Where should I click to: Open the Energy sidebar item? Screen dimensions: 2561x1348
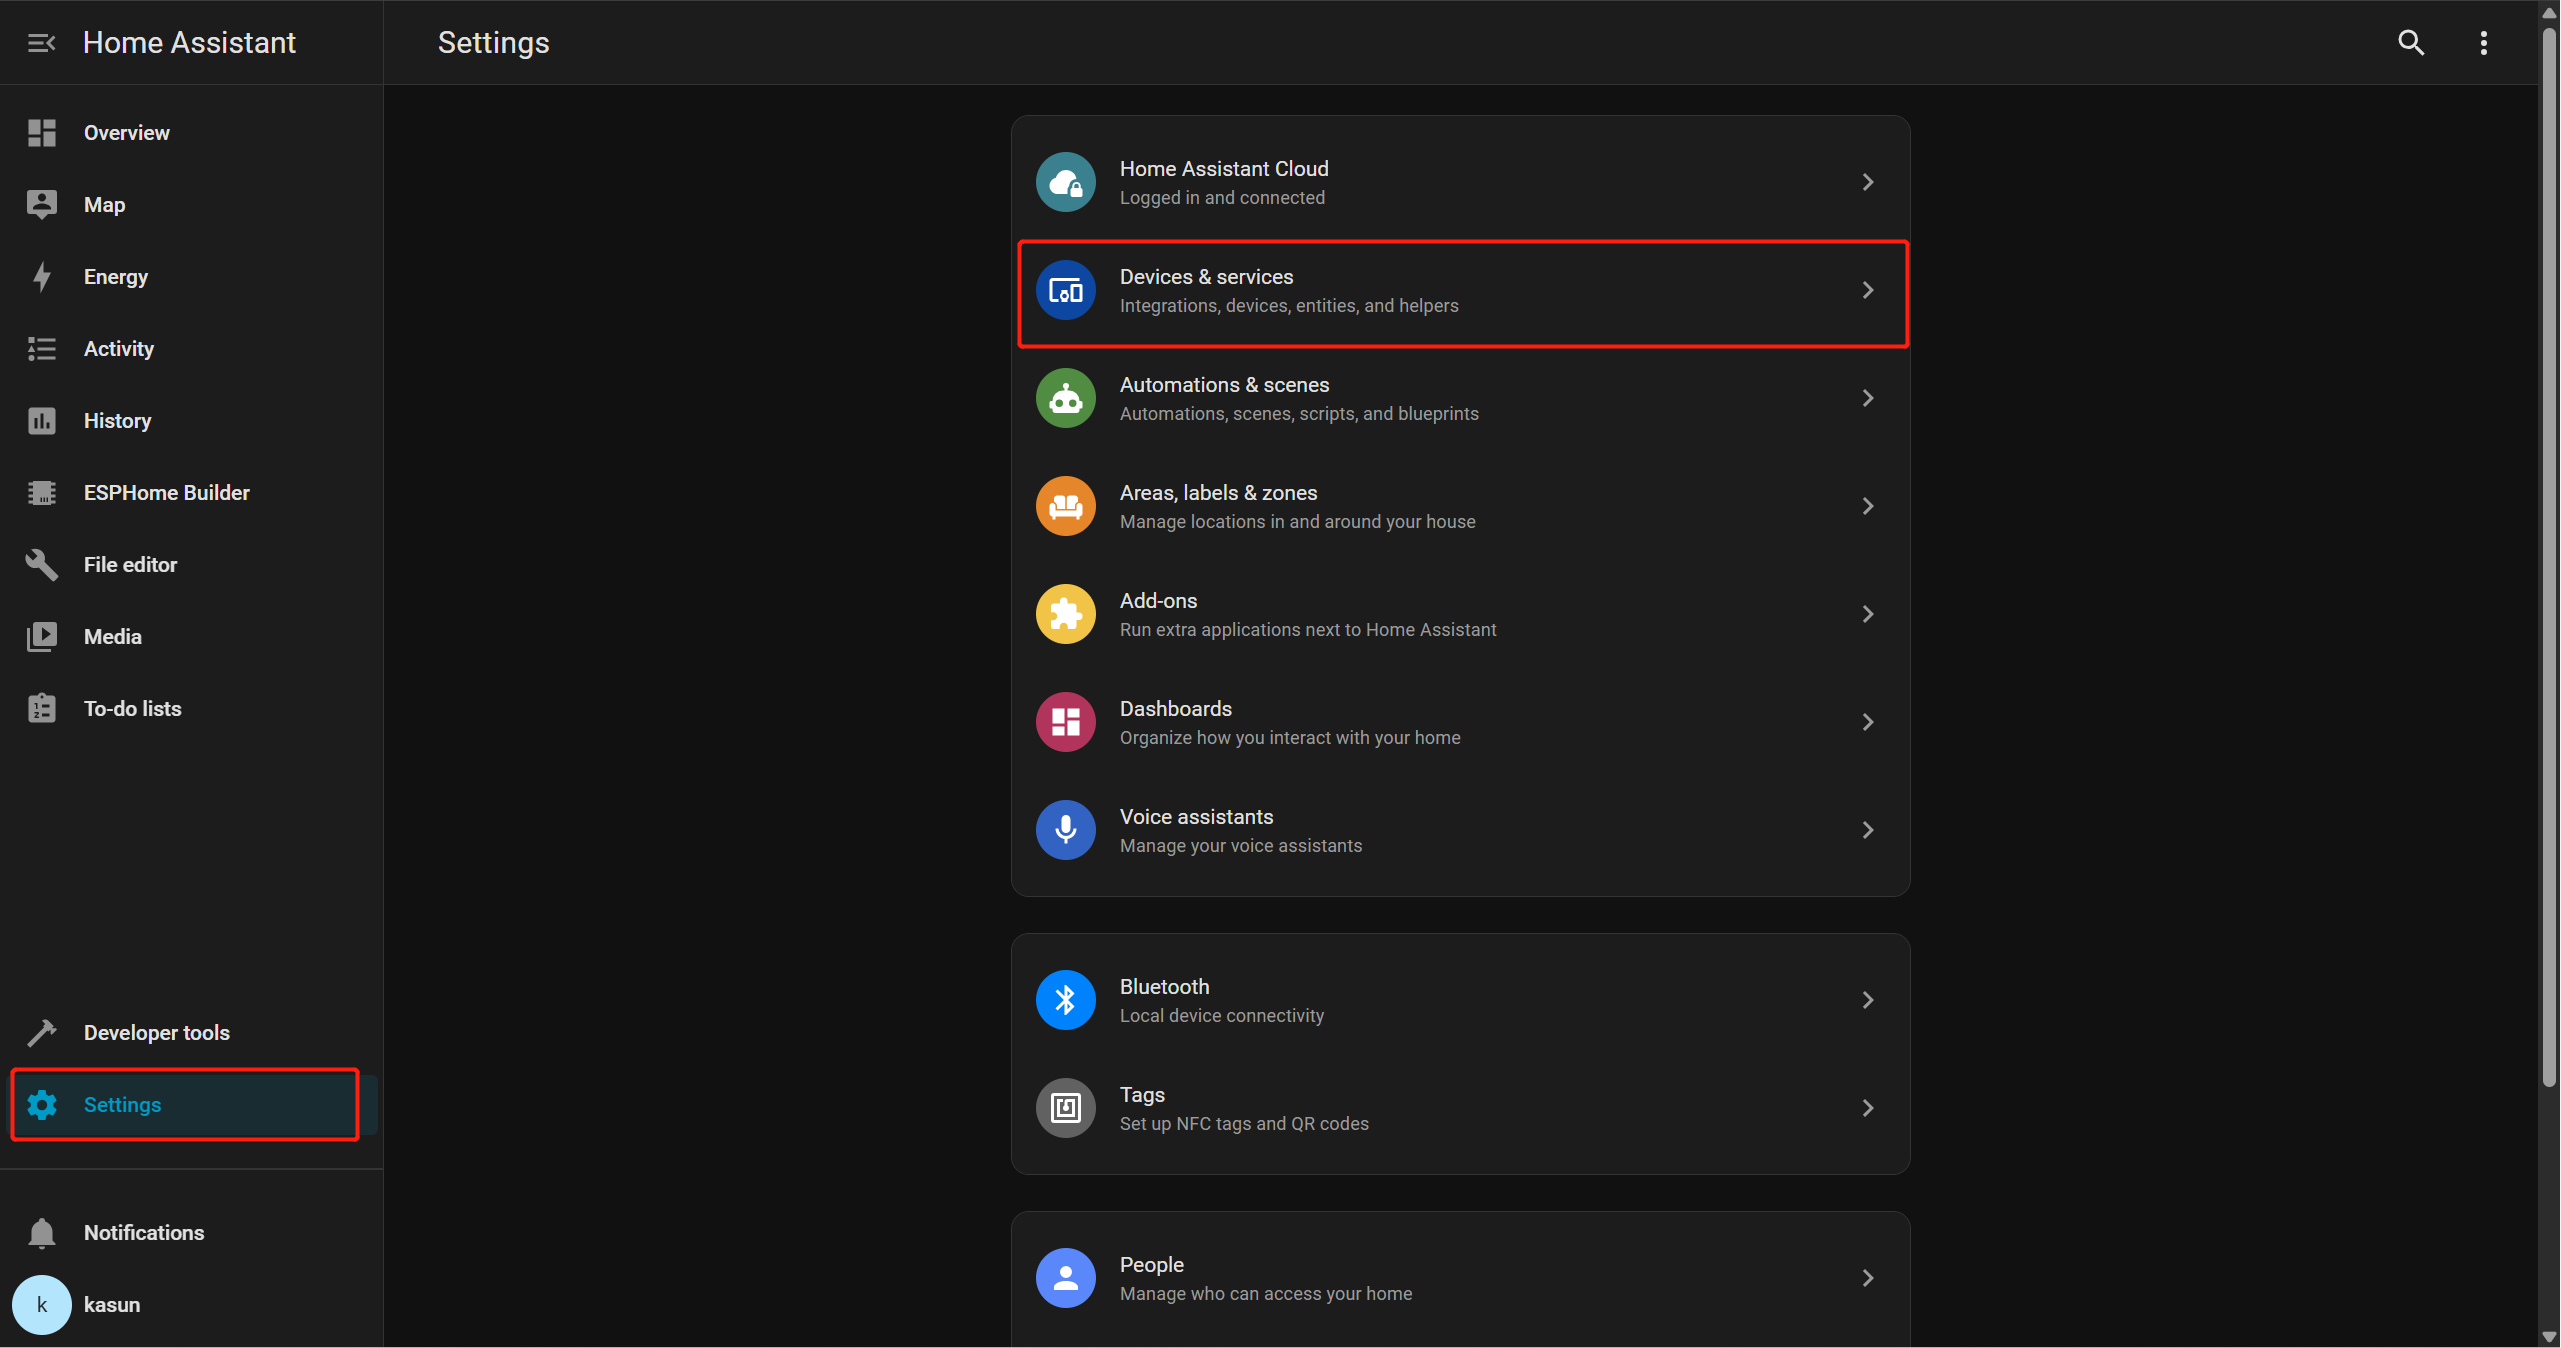116,277
